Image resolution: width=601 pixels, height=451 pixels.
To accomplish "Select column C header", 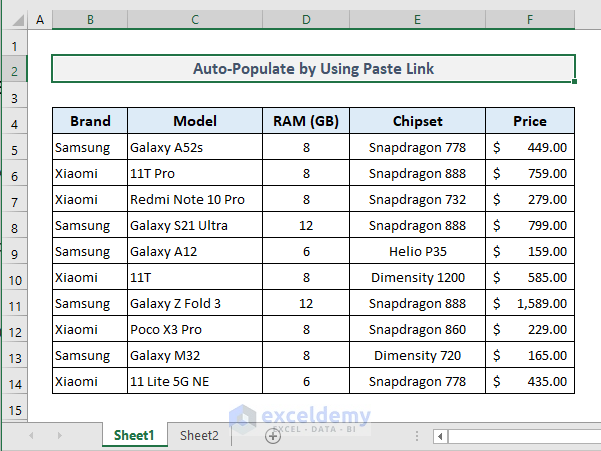I will 195,20.
